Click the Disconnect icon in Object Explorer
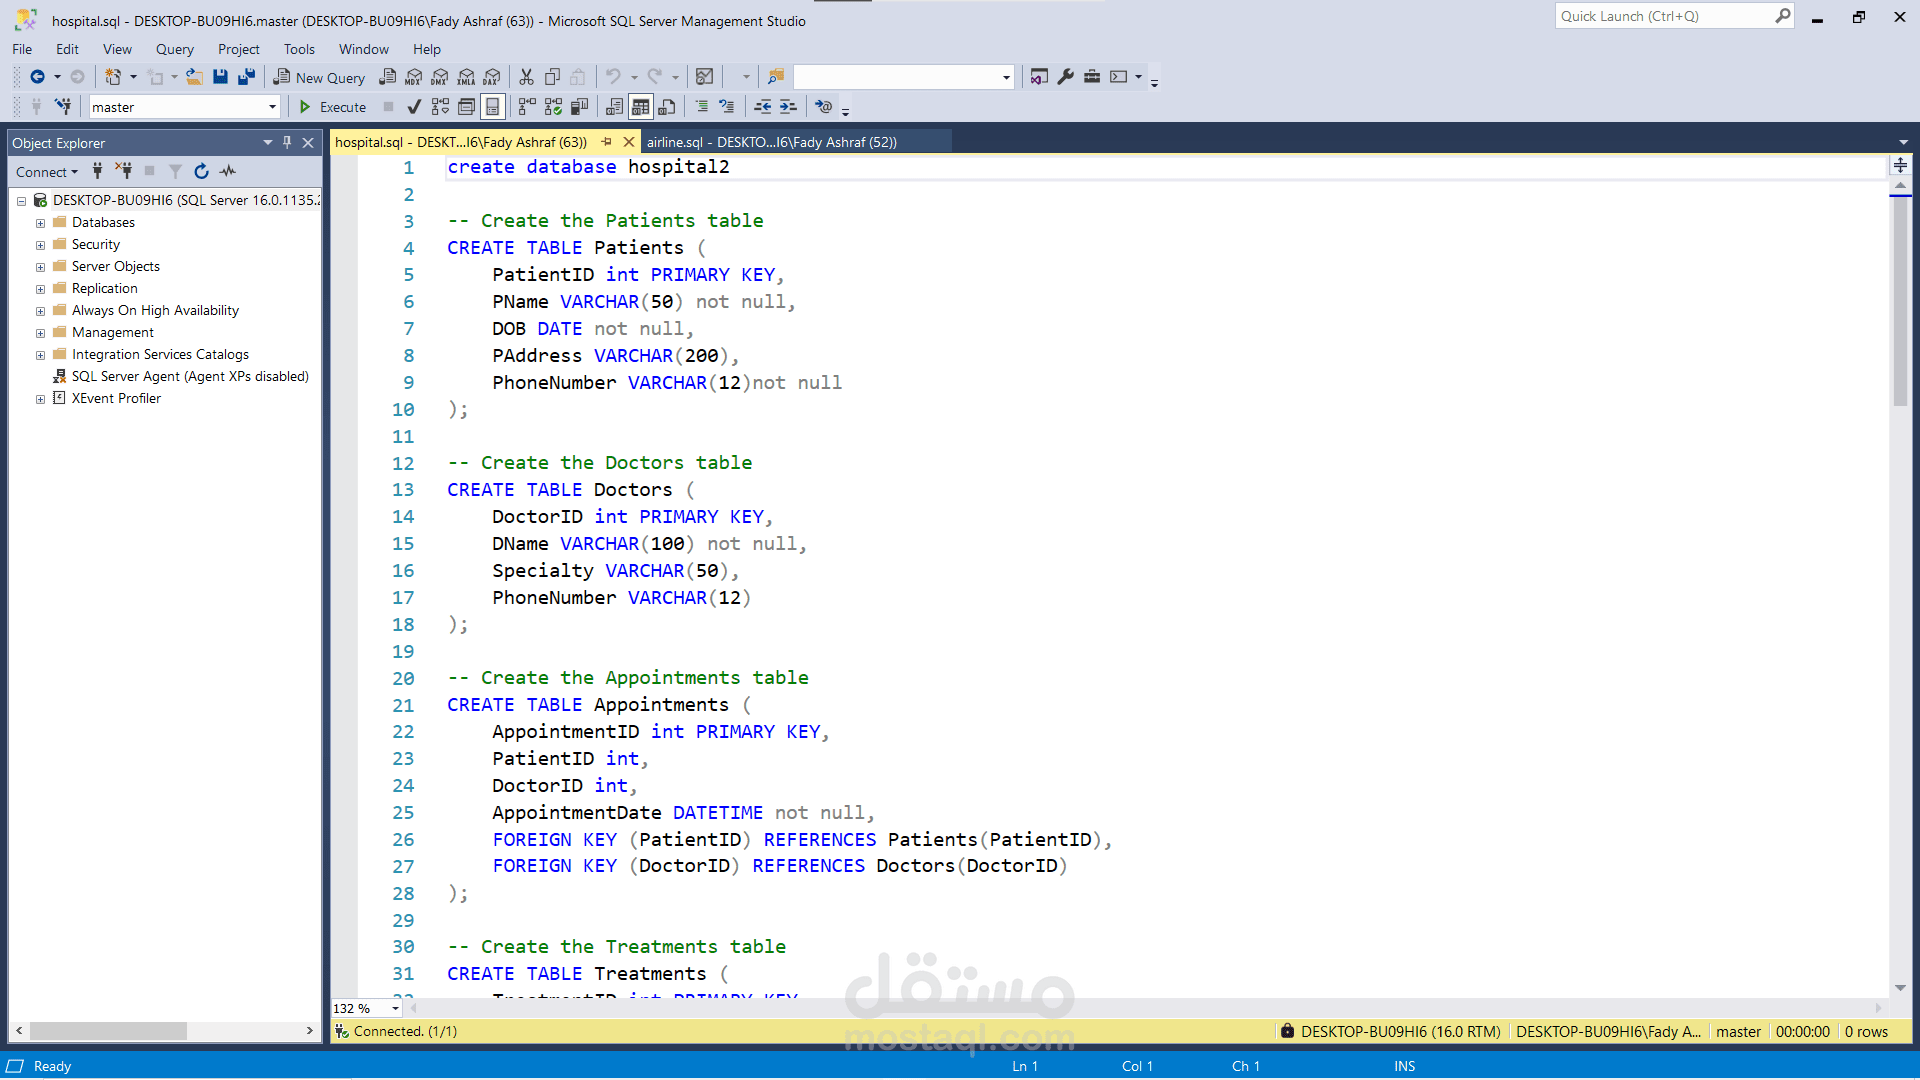Image resolution: width=1920 pixels, height=1080 pixels. point(124,171)
